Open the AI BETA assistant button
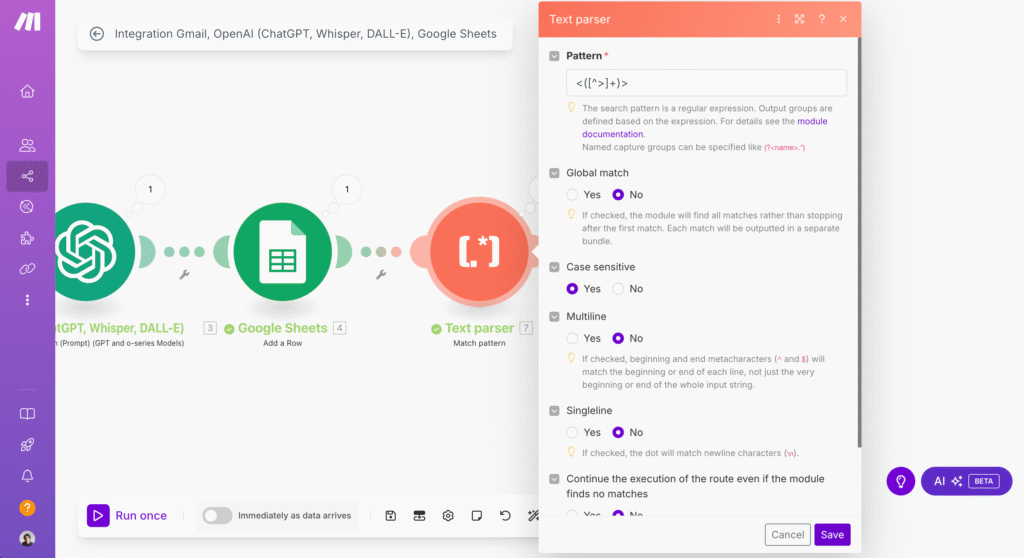The image size is (1024, 558). [x=966, y=482]
